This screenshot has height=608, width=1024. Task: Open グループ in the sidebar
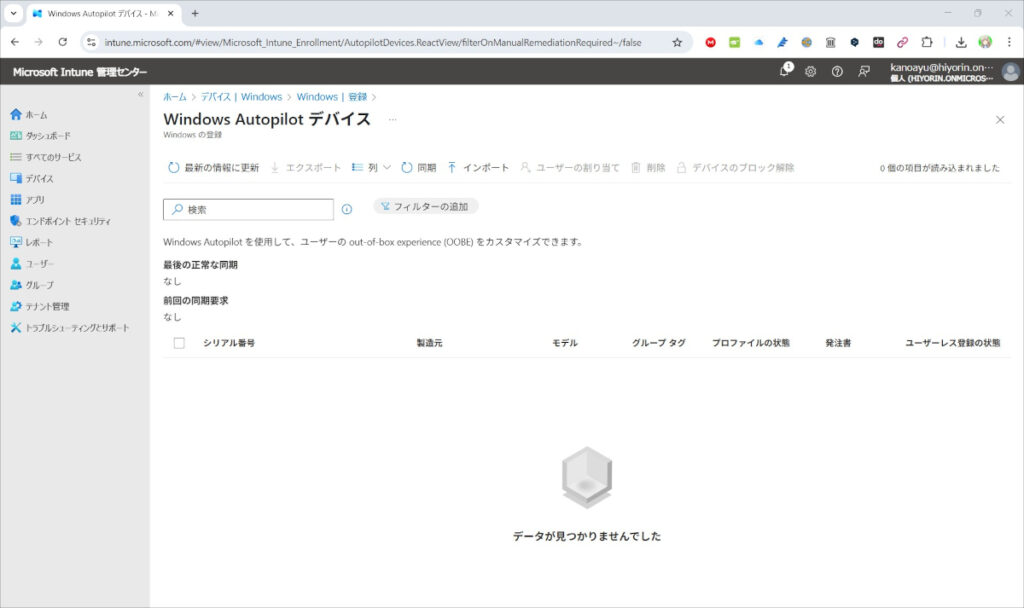pyautogui.click(x=32, y=285)
